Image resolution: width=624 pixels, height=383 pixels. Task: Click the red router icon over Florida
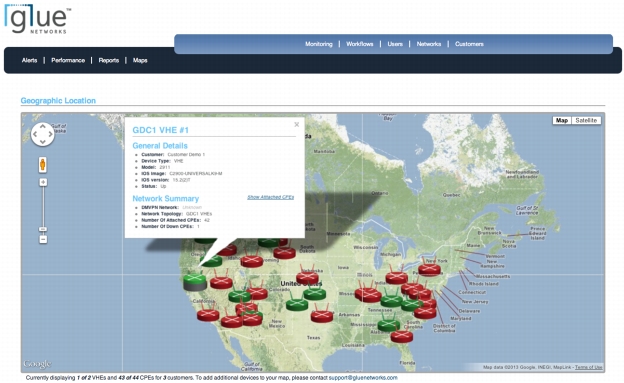pyautogui.click(x=402, y=336)
